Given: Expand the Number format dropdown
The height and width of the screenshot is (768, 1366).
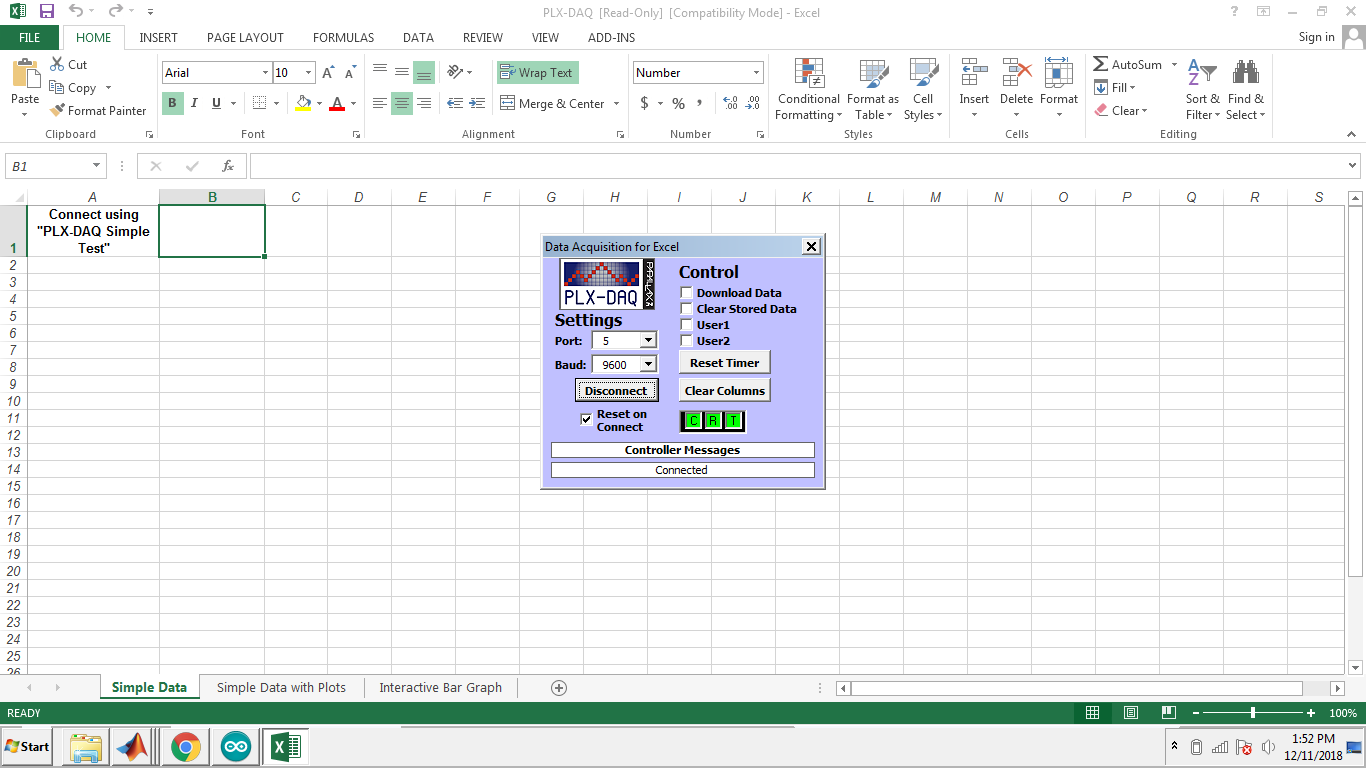Looking at the screenshot, I should [756, 73].
